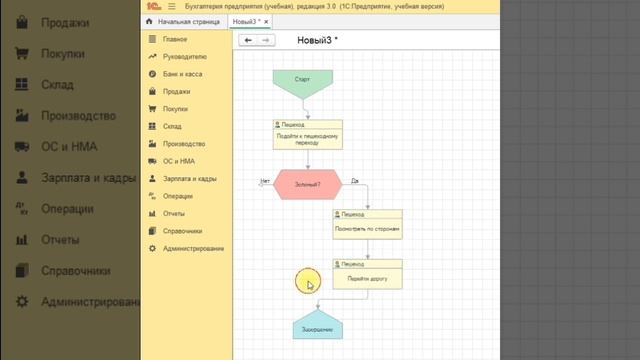Open Отчеты in the yellow sections panel

click(174, 214)
